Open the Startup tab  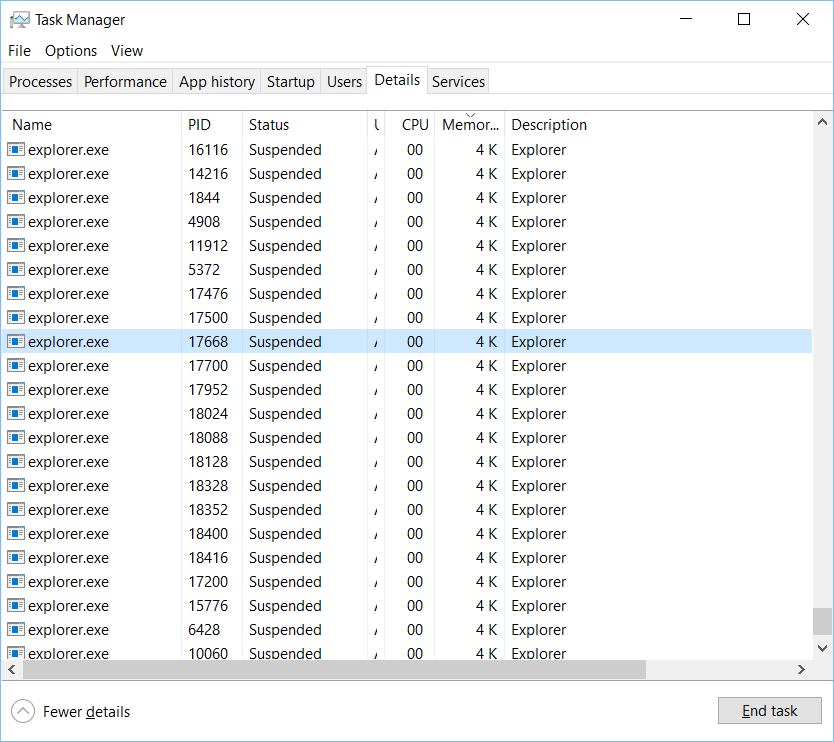click(291, 82)
